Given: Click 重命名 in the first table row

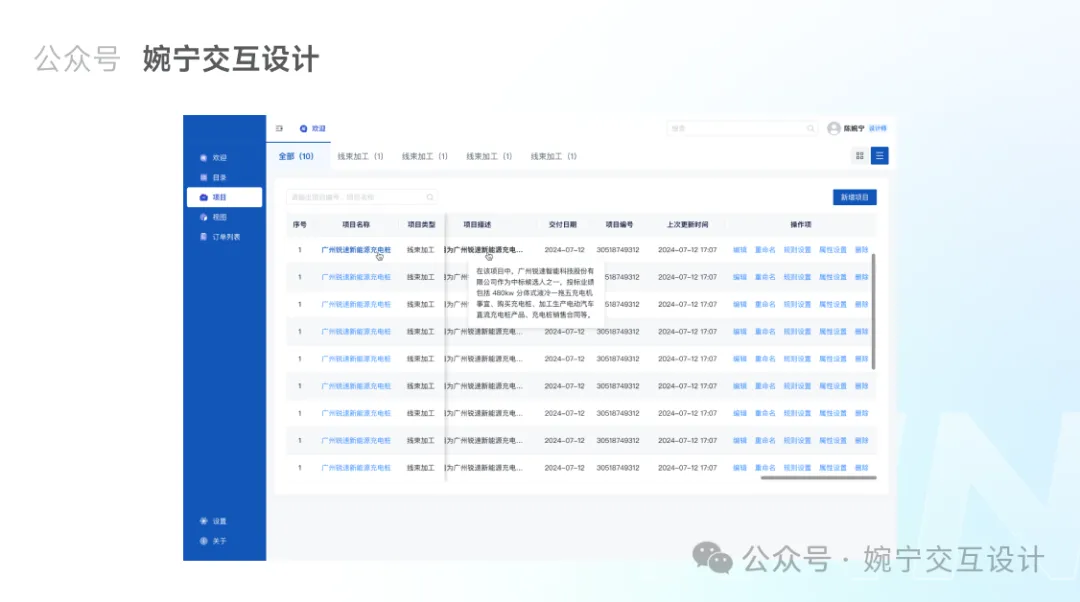Looking at the screenshot, I should pyautogui.click(x=765, y=250).
